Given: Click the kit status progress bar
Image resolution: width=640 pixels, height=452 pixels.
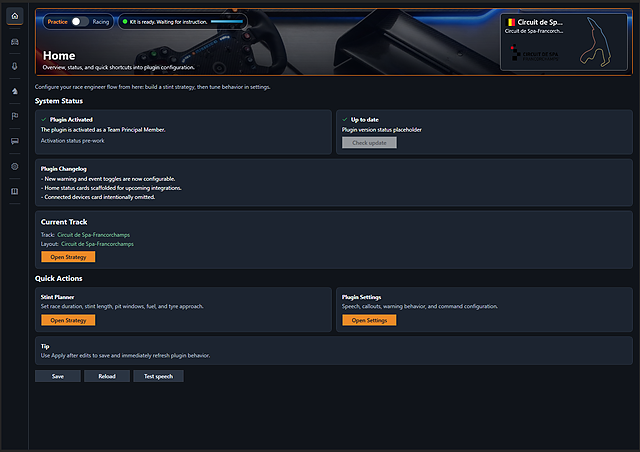Looking at the screenshot, I should tap(227, 22).
